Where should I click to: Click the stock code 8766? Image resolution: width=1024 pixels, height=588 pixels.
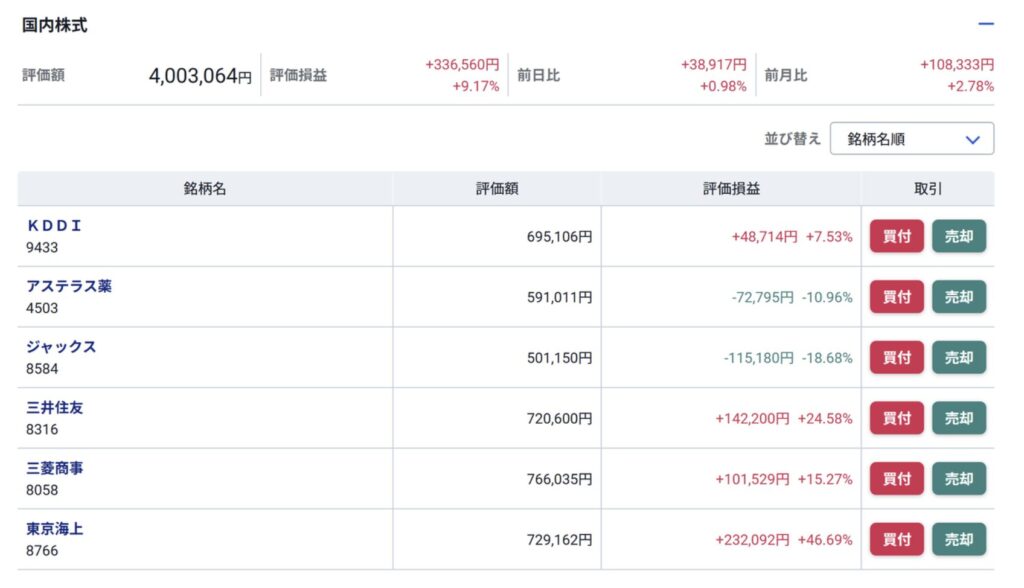click(42, 551)
